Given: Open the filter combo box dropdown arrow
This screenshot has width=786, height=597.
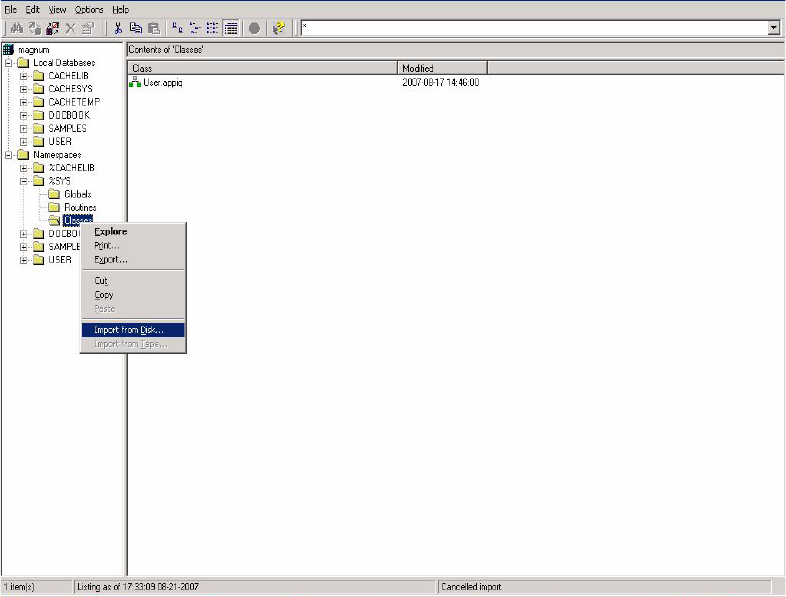Looking at the screenshot, I should 774,28.
